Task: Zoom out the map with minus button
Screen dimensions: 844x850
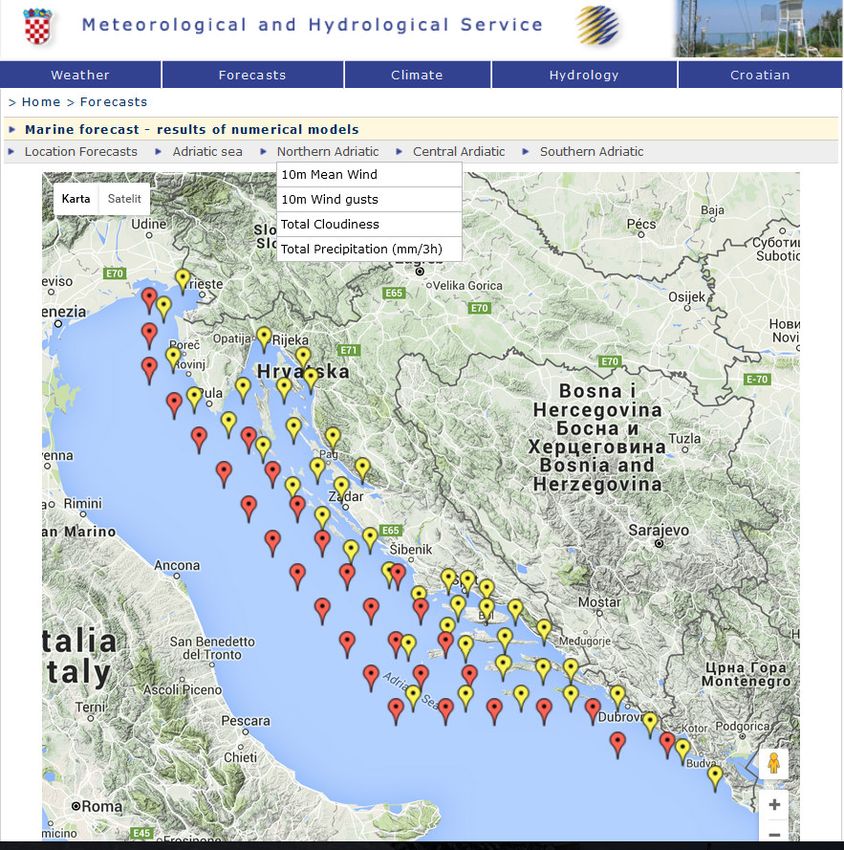Action: [774, 833]
